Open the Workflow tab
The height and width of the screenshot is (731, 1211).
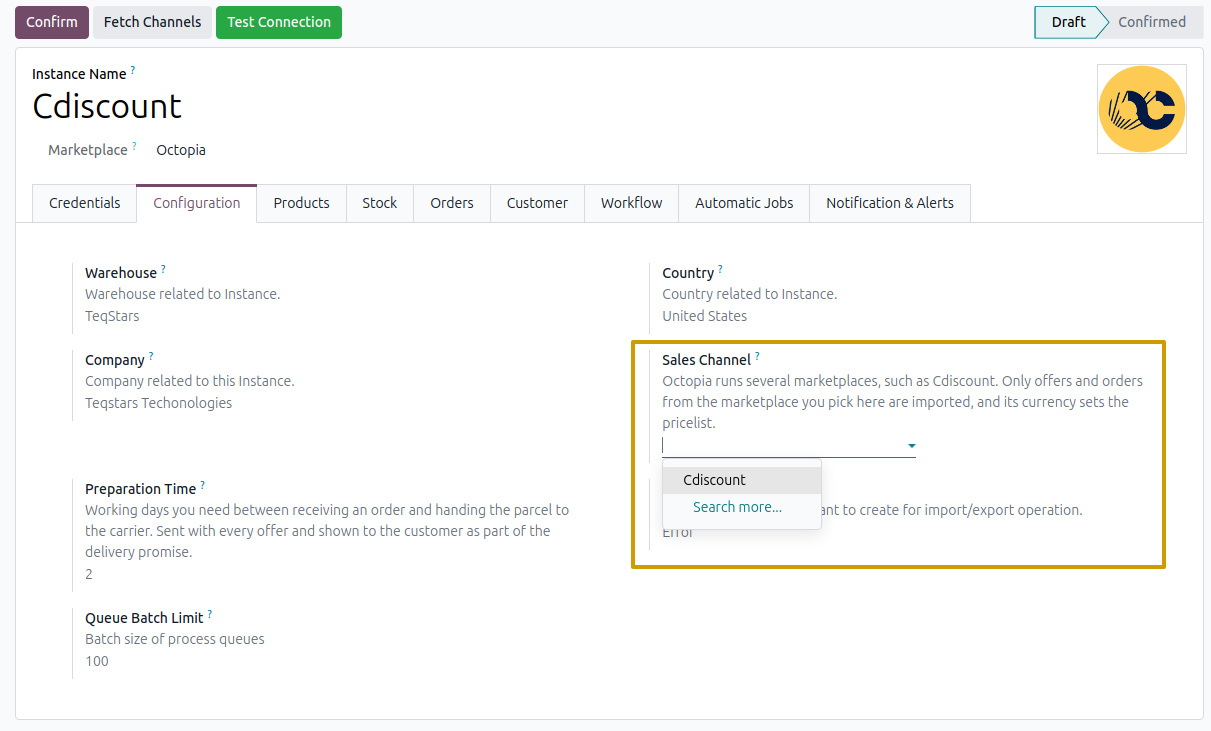tap(631, 203)
